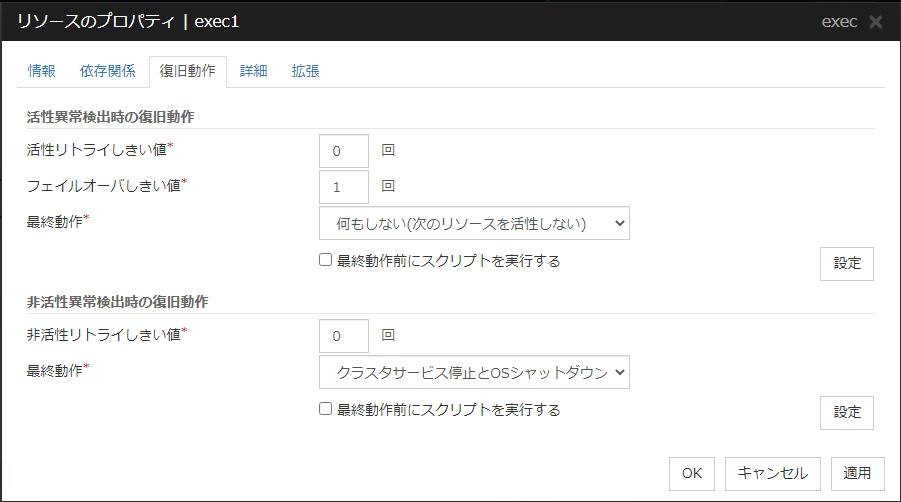
Task: Close the resource properties dialog with X
Action: pos(876,22)
